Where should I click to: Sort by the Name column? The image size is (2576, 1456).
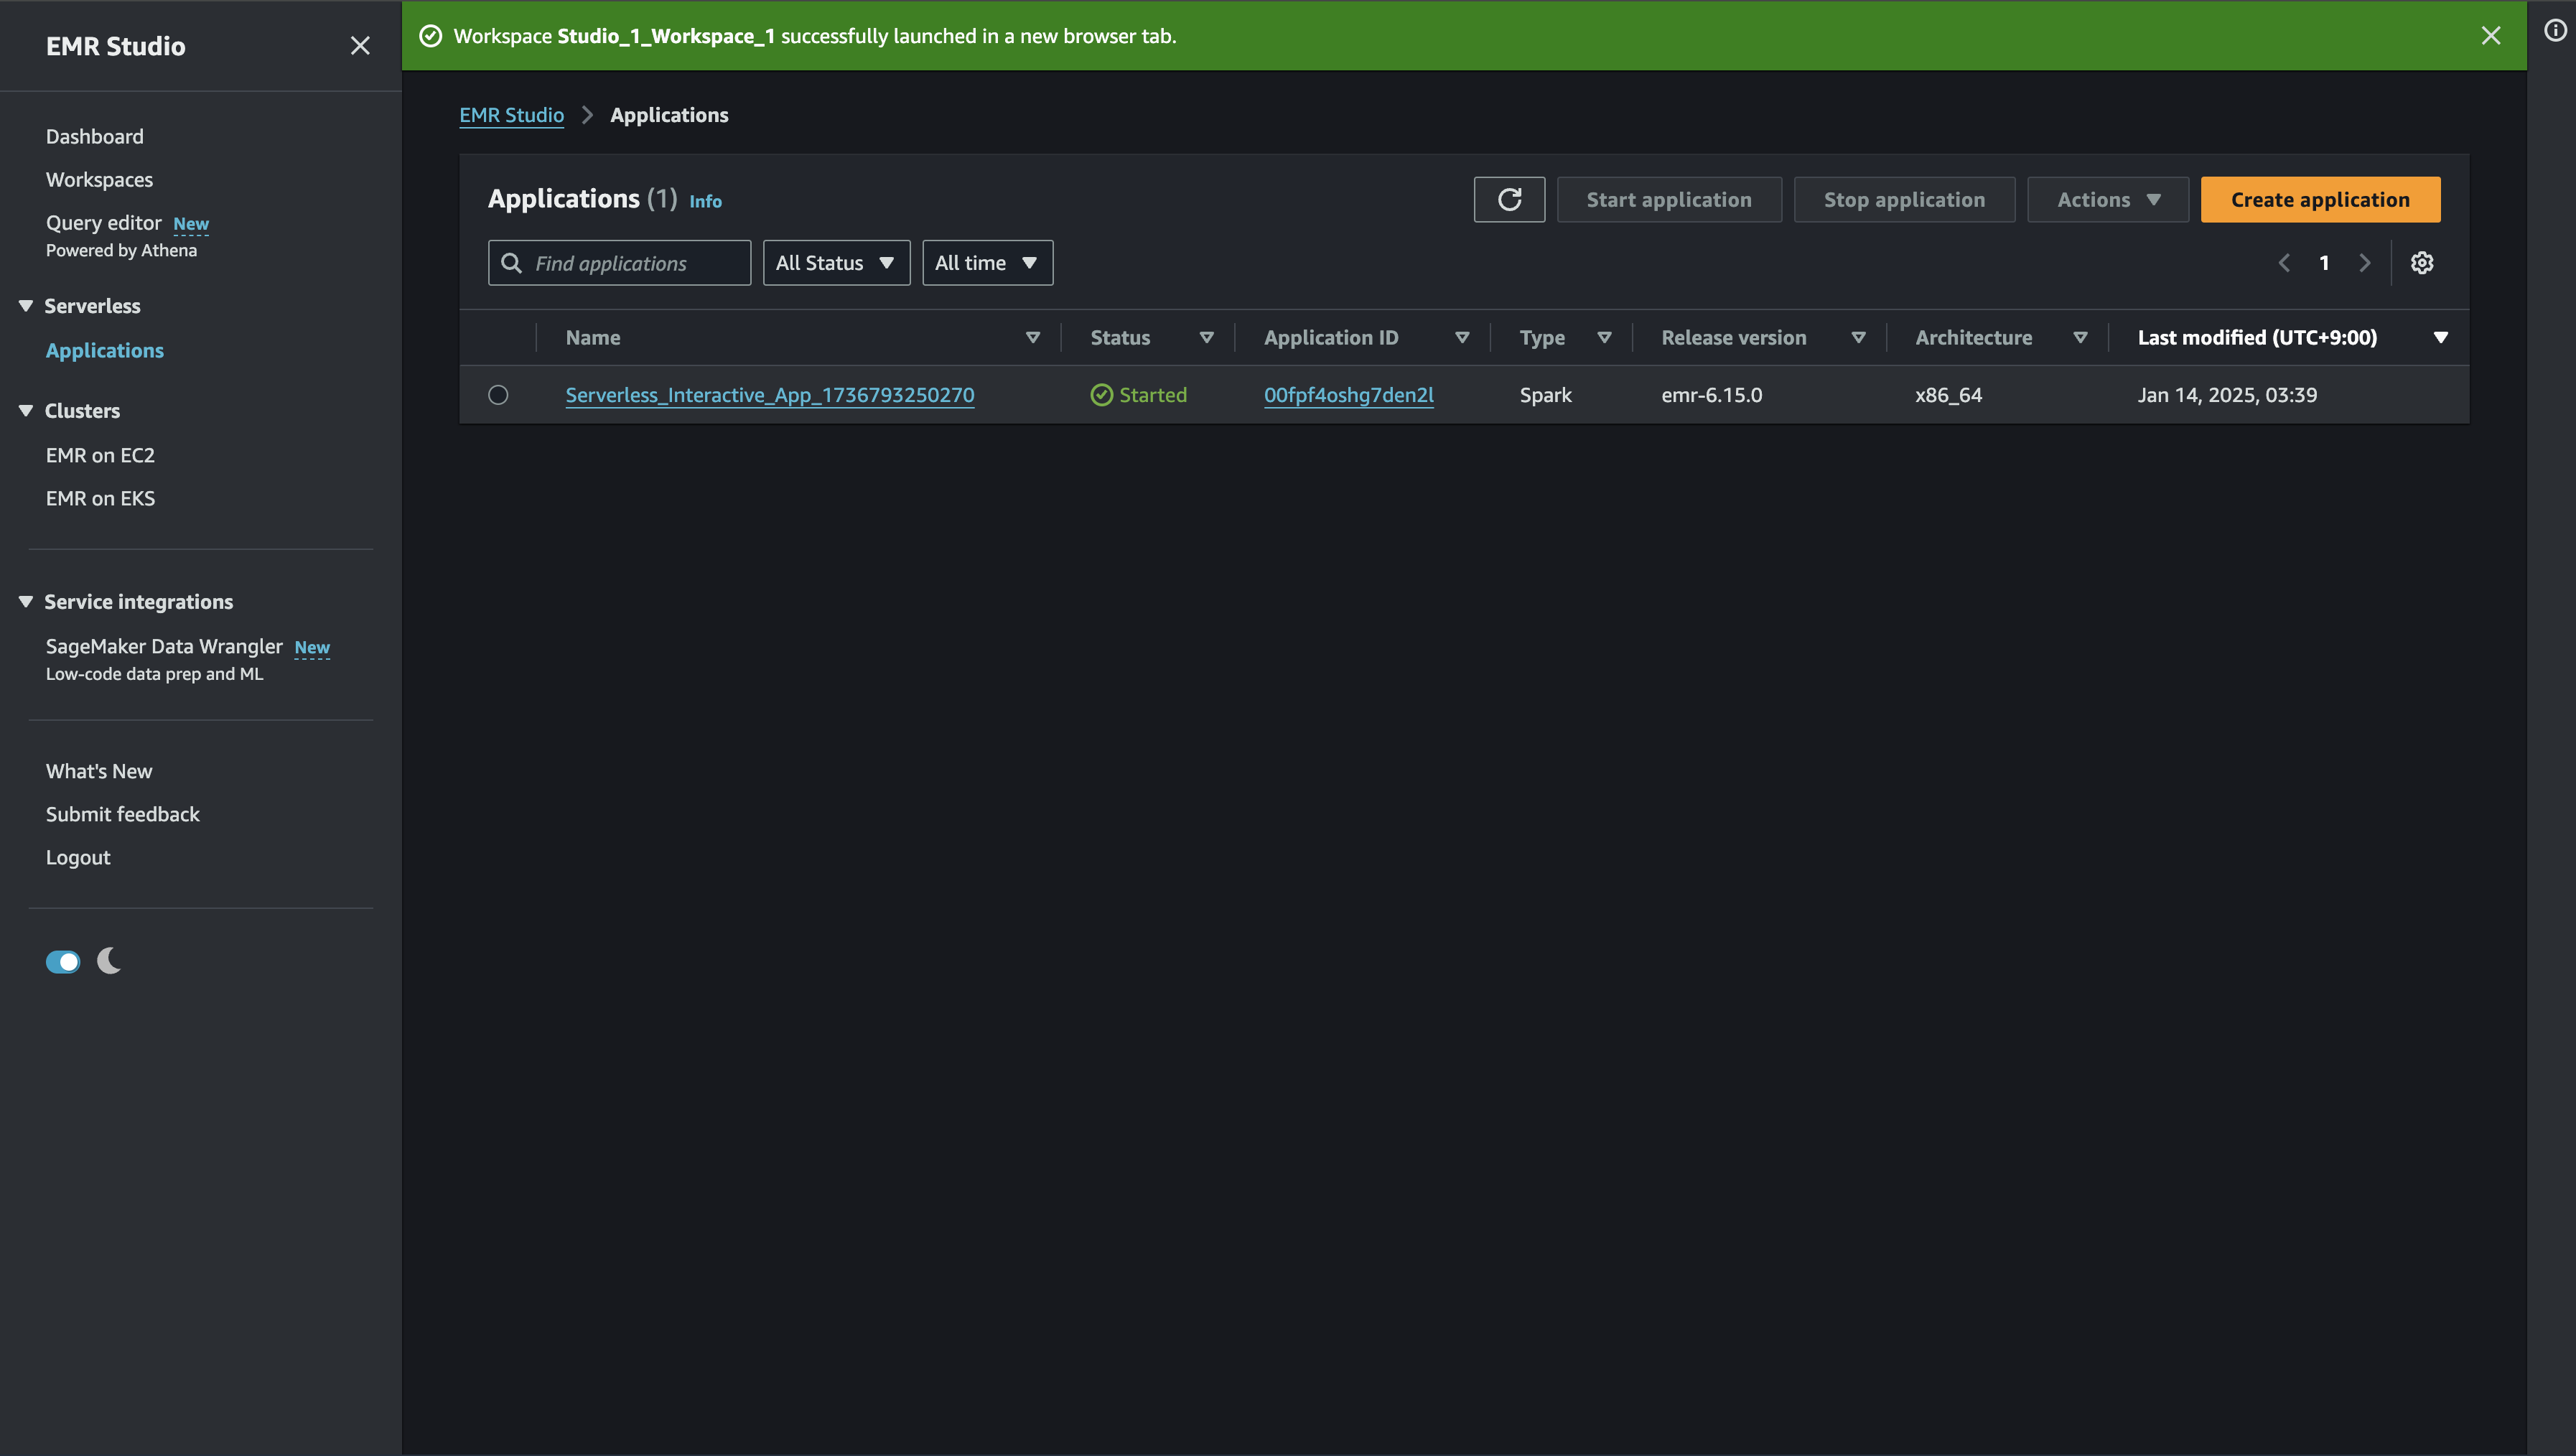[1033, 338]
